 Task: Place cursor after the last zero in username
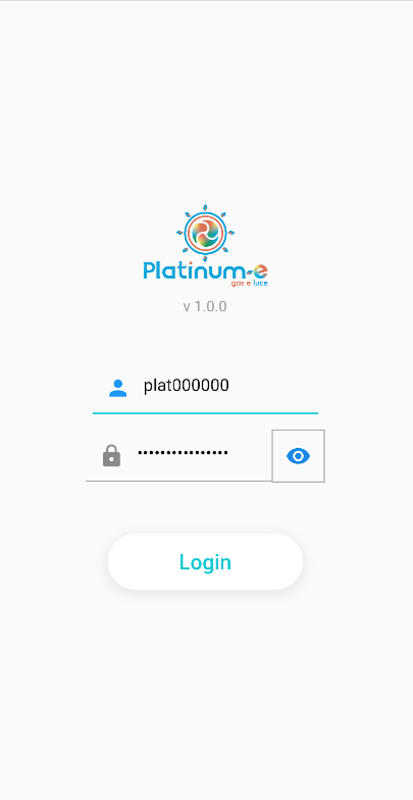(230, 386)
